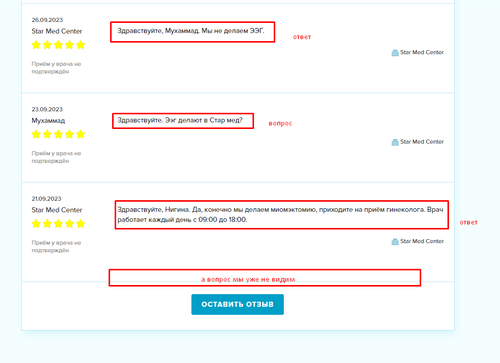Select the date 23.09.2023
The height and width of the screenshot is (363, 500).
point(47,109)
